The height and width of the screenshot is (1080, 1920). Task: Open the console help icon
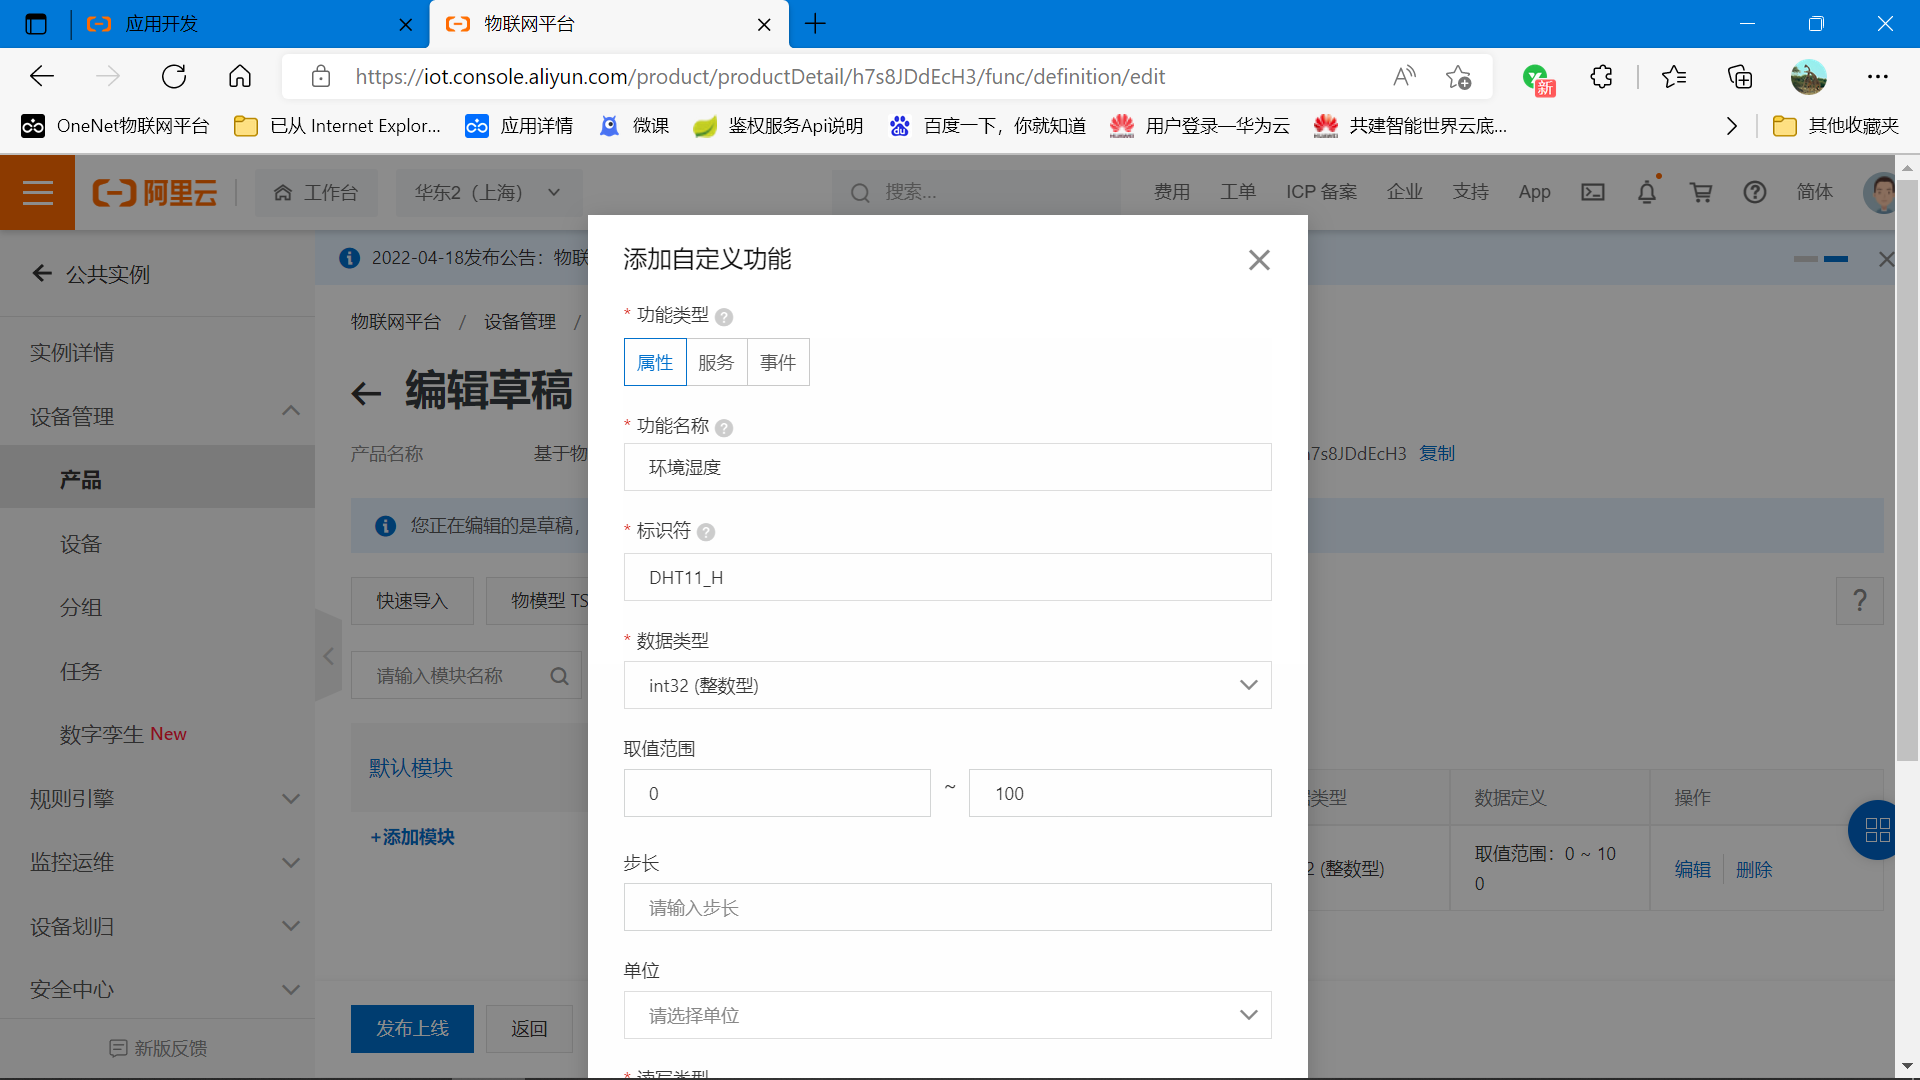coord(1755,192)
